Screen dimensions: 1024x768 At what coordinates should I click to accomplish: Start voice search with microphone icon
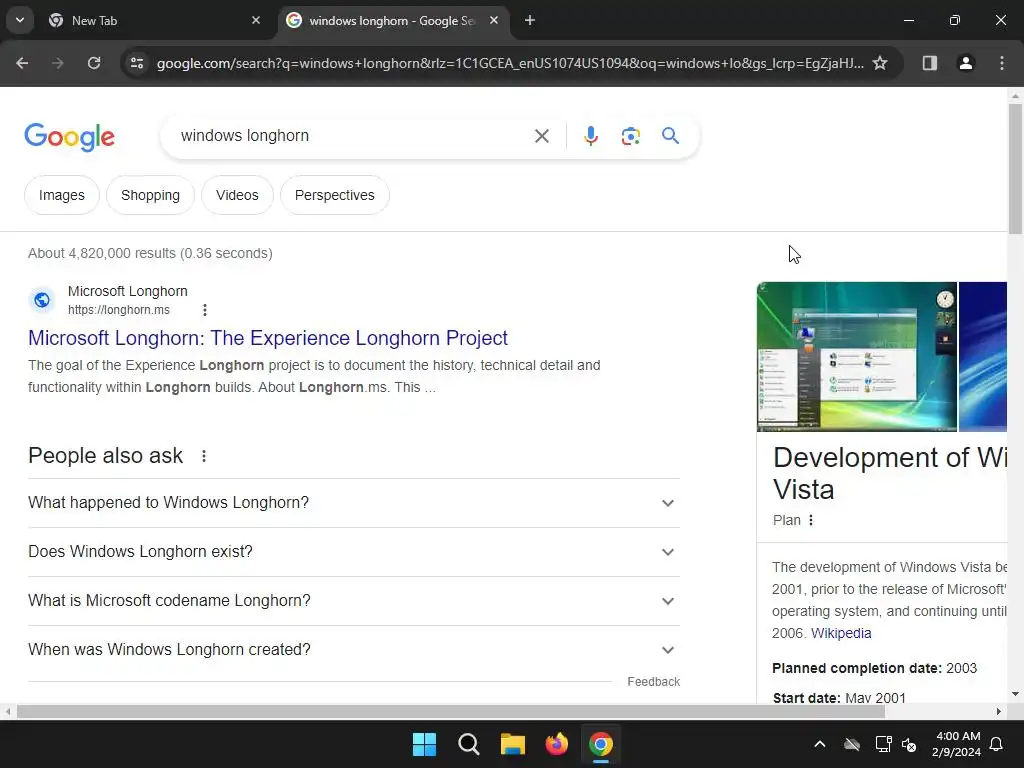pyautogui.click(x=590, y=136)
